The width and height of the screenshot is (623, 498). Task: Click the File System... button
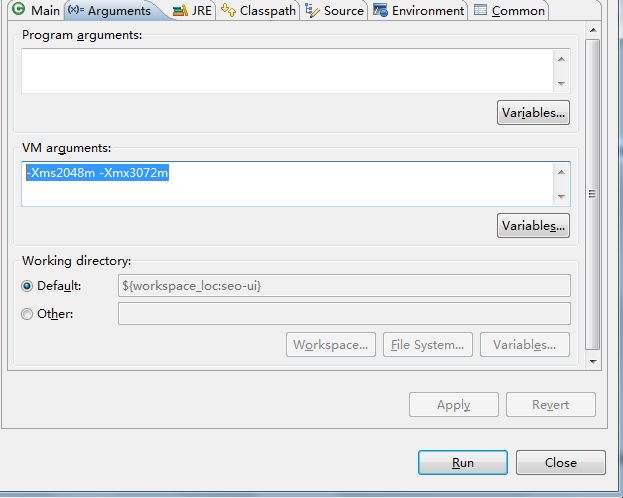point(428,345)
